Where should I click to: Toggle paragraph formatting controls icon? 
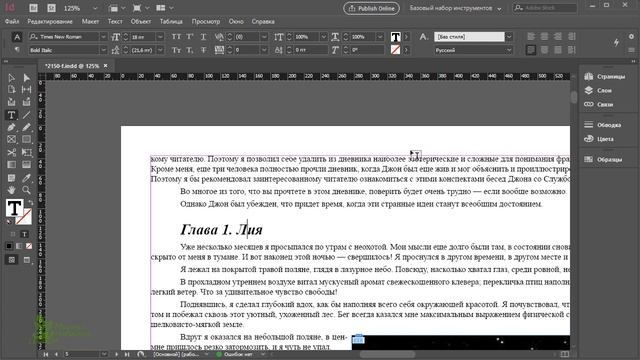point(17,50)
